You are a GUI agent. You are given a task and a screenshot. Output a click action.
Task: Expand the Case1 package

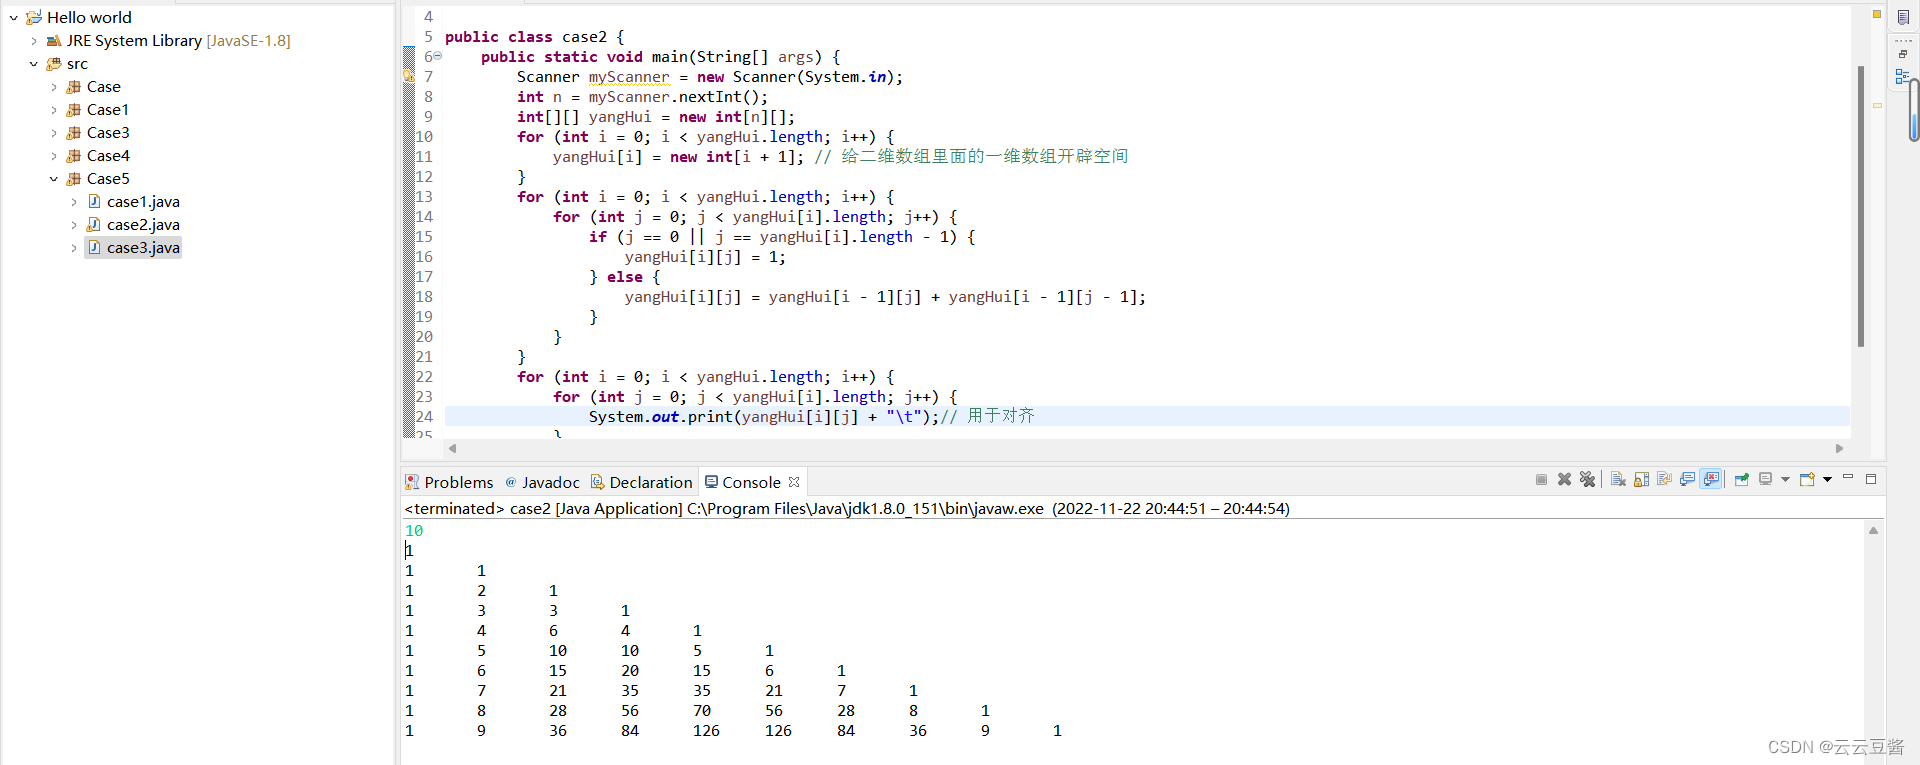[54, 110]
